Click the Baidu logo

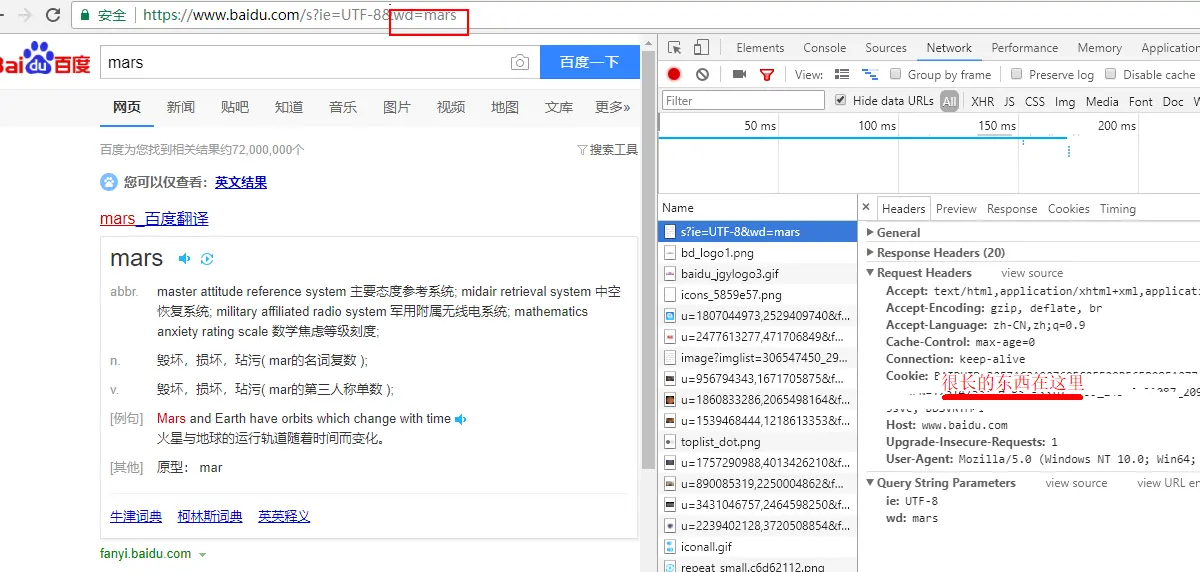coord(45,60)
